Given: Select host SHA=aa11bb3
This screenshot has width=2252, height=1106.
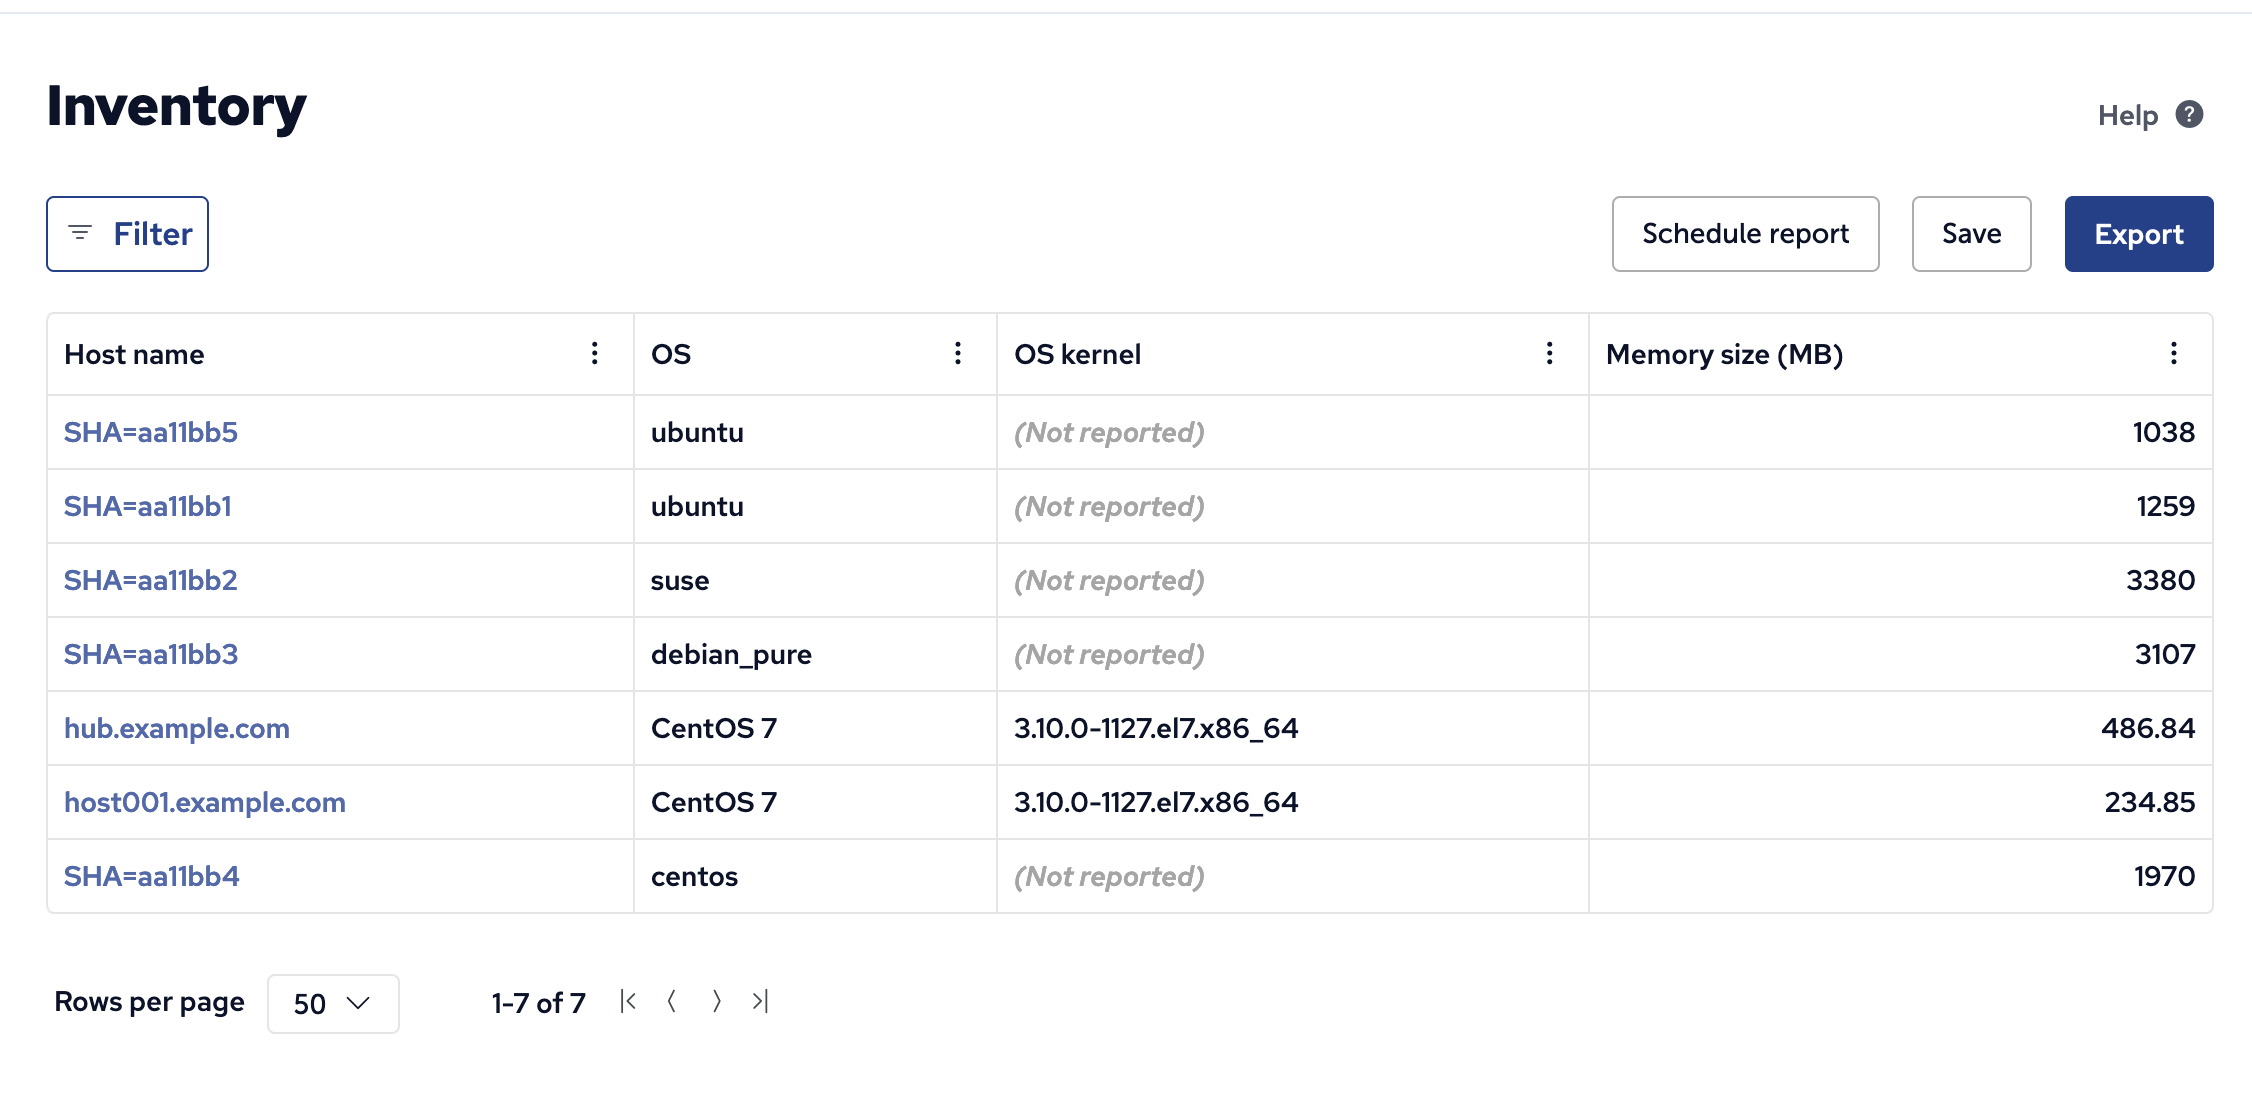Looking at the screenshot, I should tap(151, 653).
